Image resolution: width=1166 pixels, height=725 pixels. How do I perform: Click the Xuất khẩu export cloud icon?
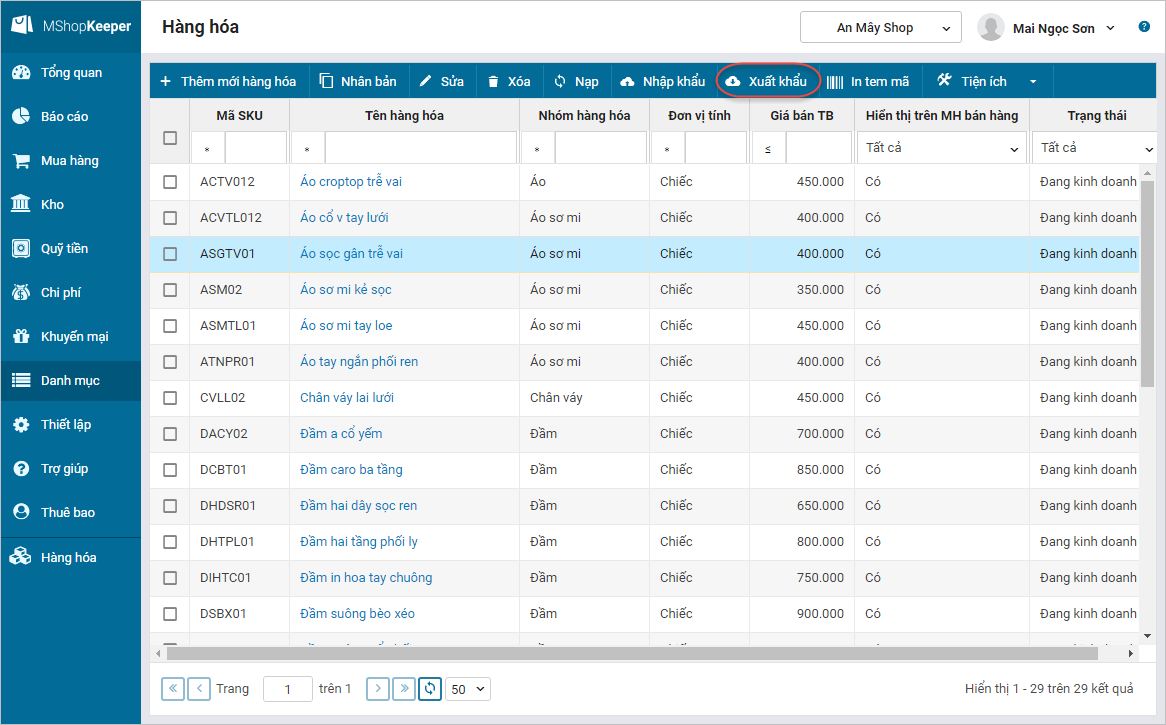pyautogui.click(x=733, y=81)
